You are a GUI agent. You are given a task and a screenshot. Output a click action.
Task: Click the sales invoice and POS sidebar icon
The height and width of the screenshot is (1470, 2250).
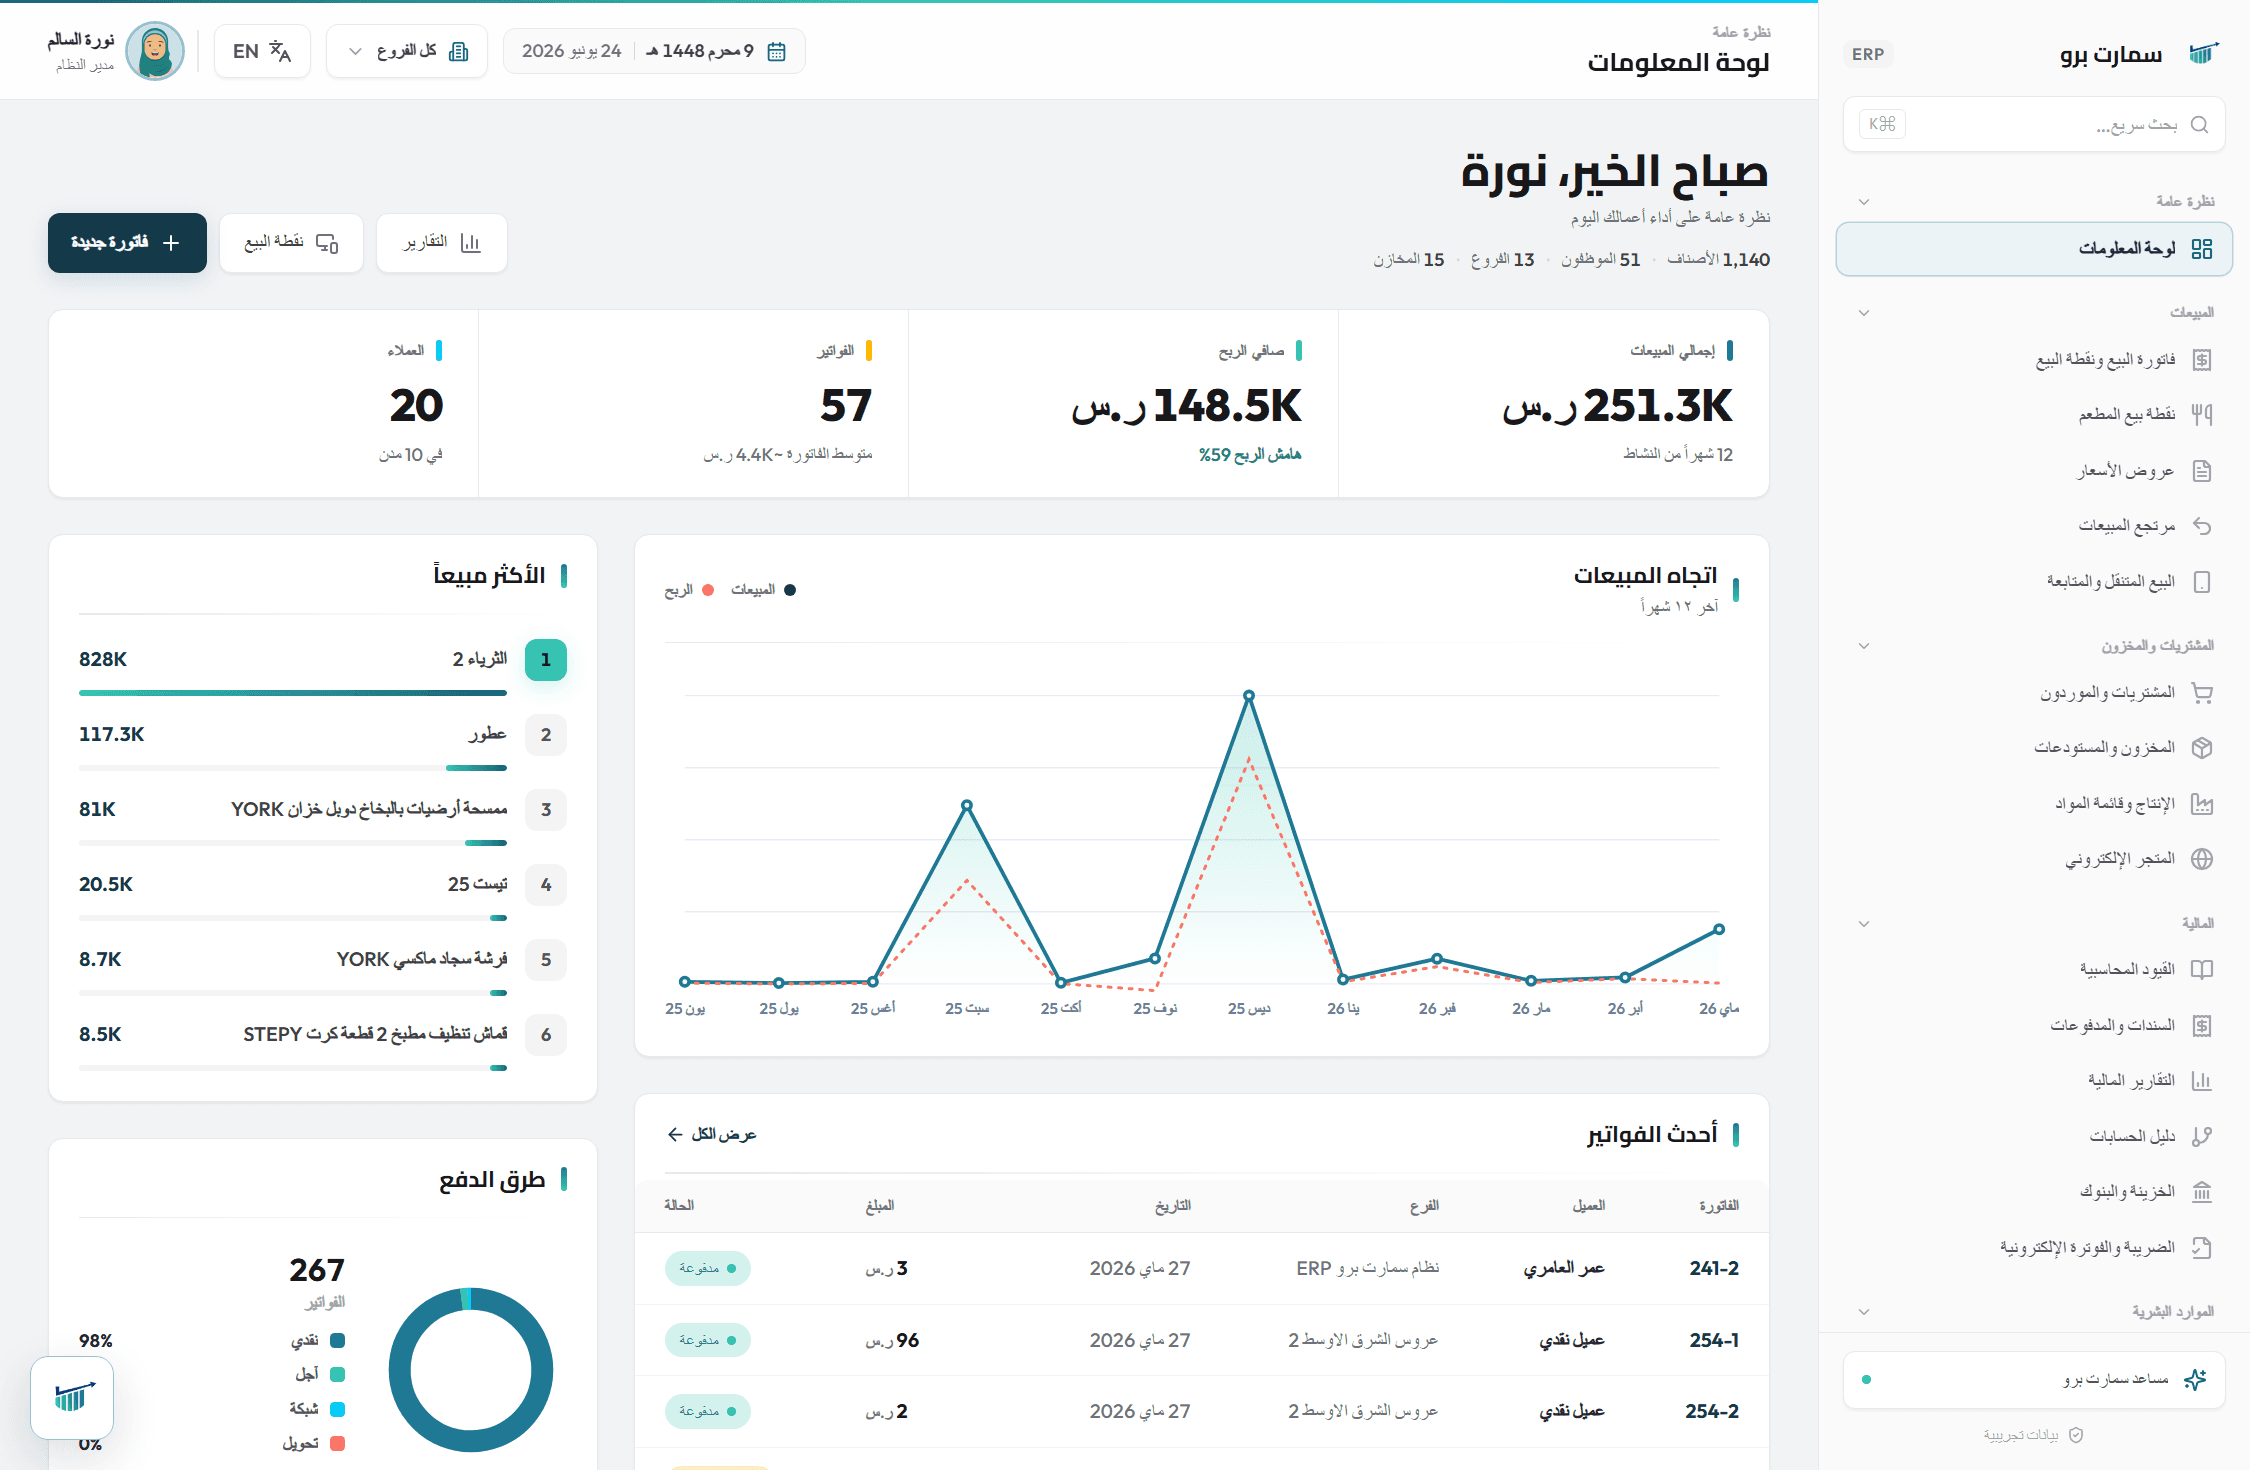point(2201,360)
